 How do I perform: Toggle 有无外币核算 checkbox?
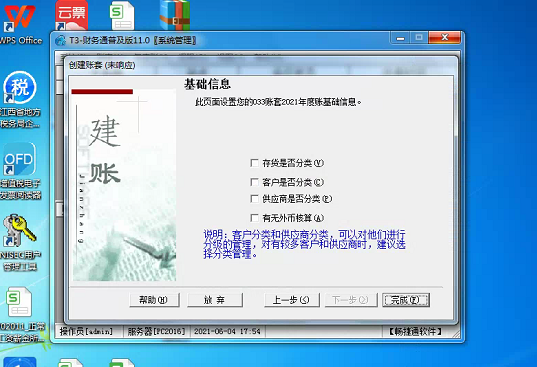[x=254, y=218]
